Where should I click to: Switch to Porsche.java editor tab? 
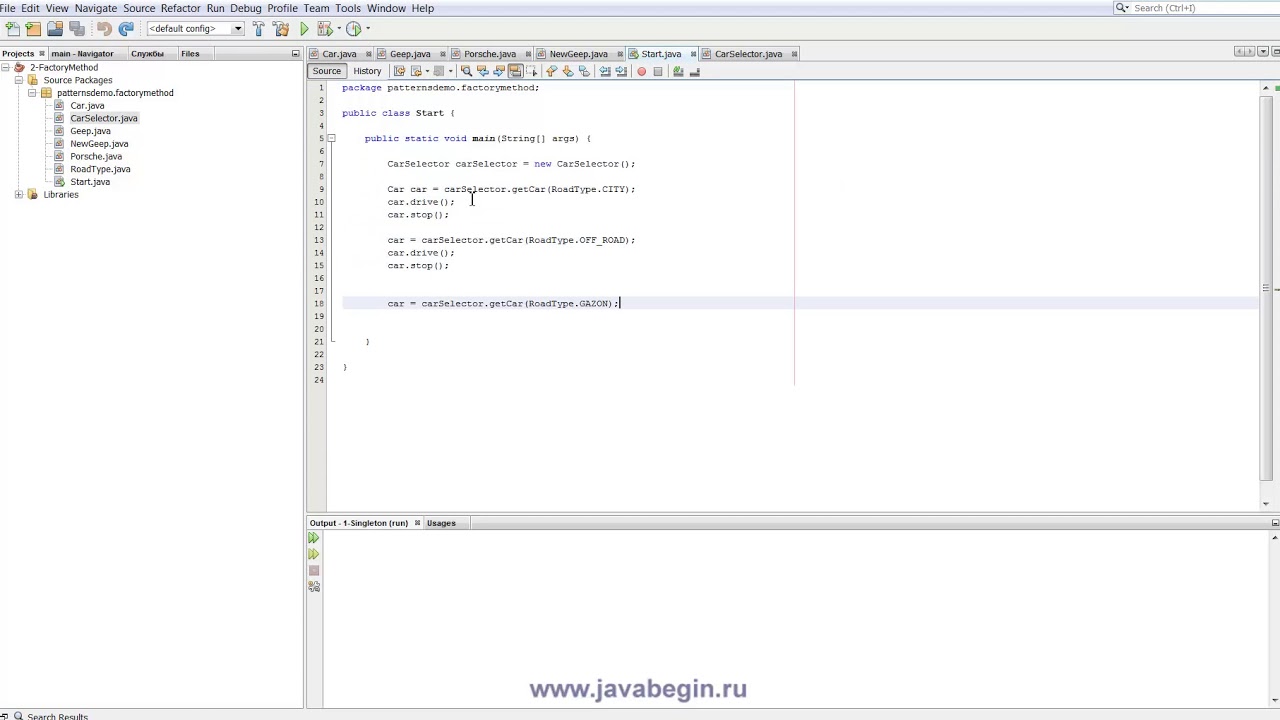490,54
